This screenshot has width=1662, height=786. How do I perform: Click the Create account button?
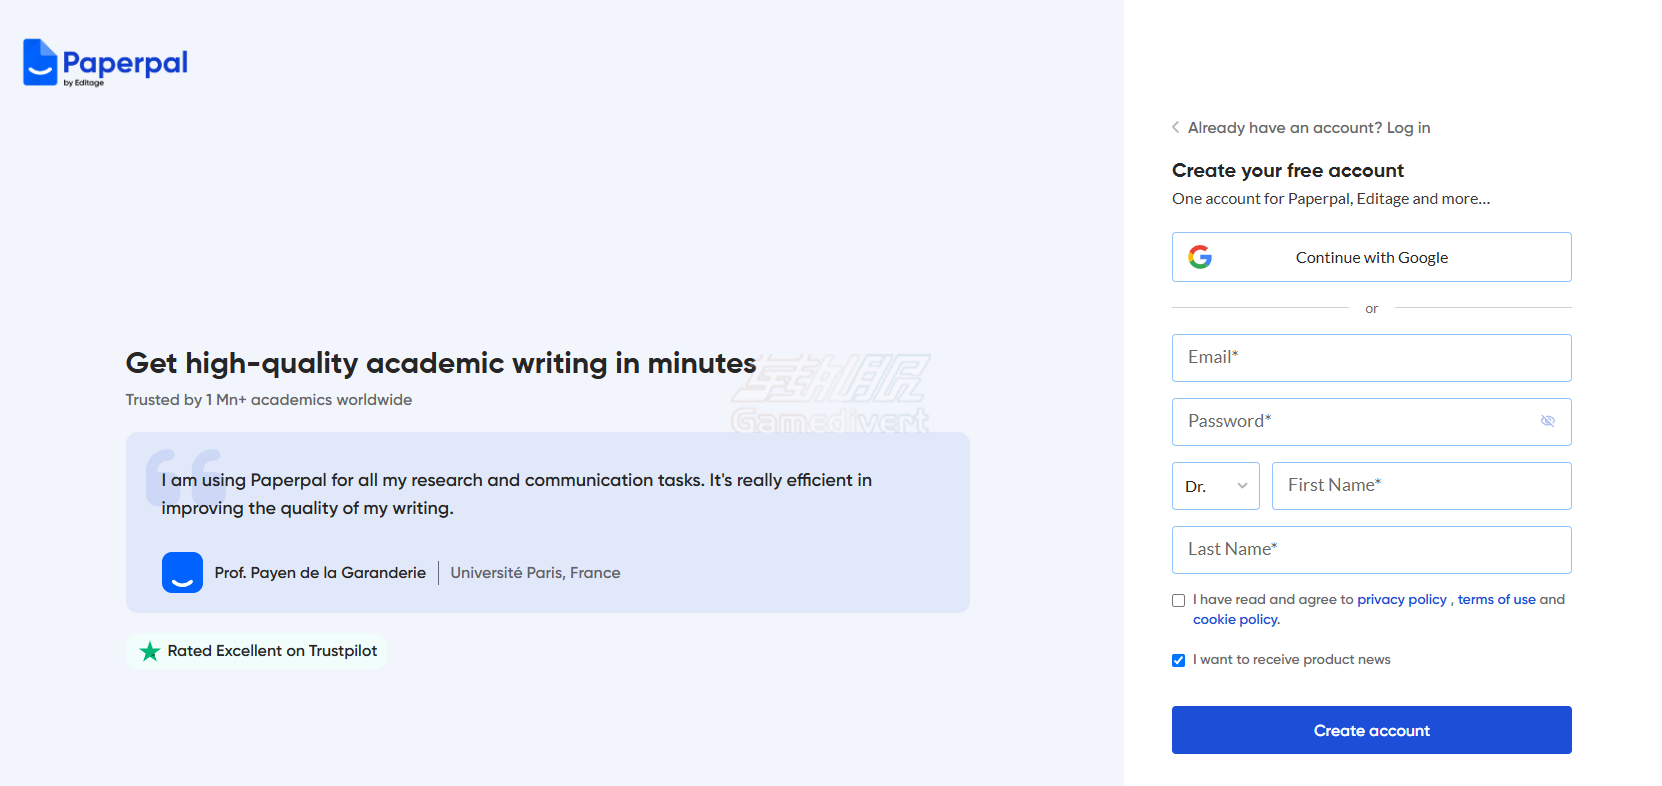tap(1372, 730)
